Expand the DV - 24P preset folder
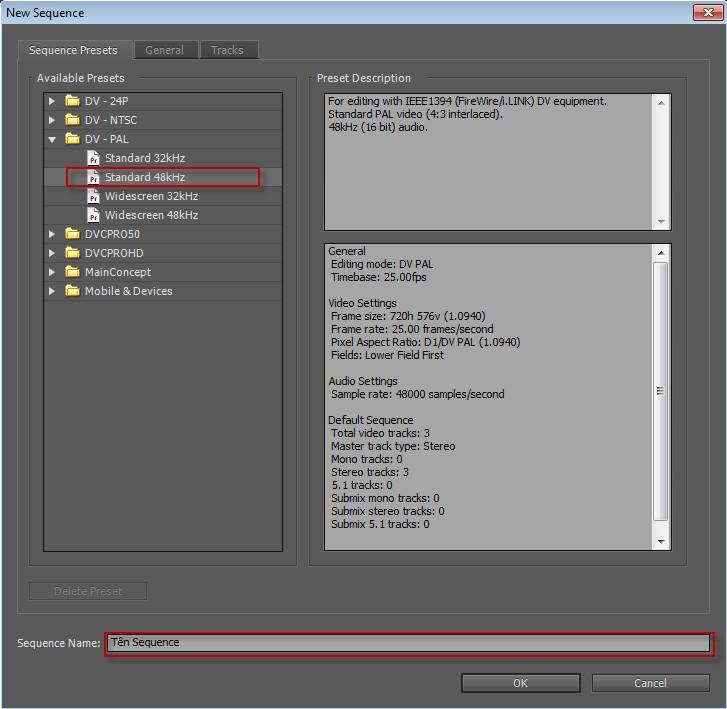This screenshot has height=709, width=727. [x=52, y=101]
